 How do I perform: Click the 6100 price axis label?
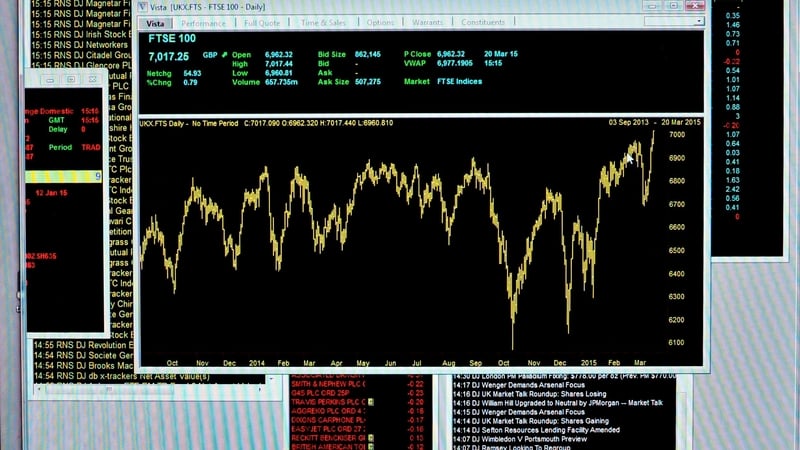[677, 343]
